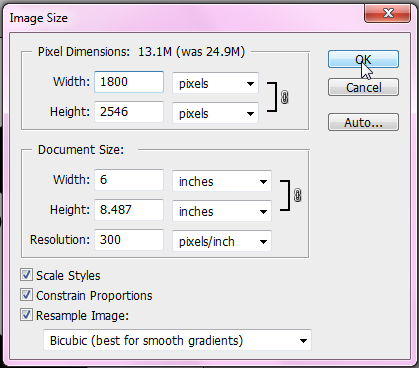Expand the document Height inches dropdown
This screenshot has width=419, height=368.
coord(222,211)
